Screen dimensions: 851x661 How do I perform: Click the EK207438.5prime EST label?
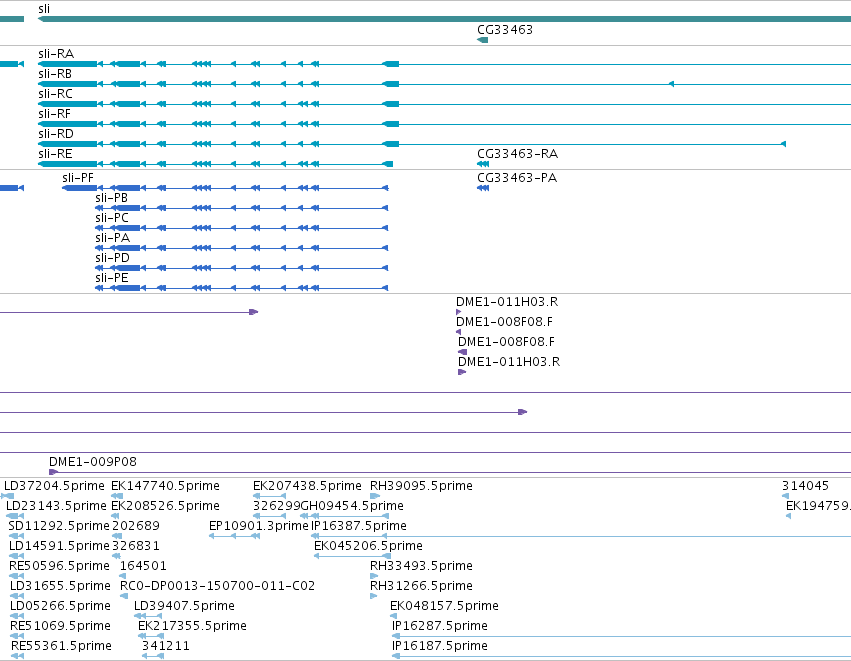(307, 486)
